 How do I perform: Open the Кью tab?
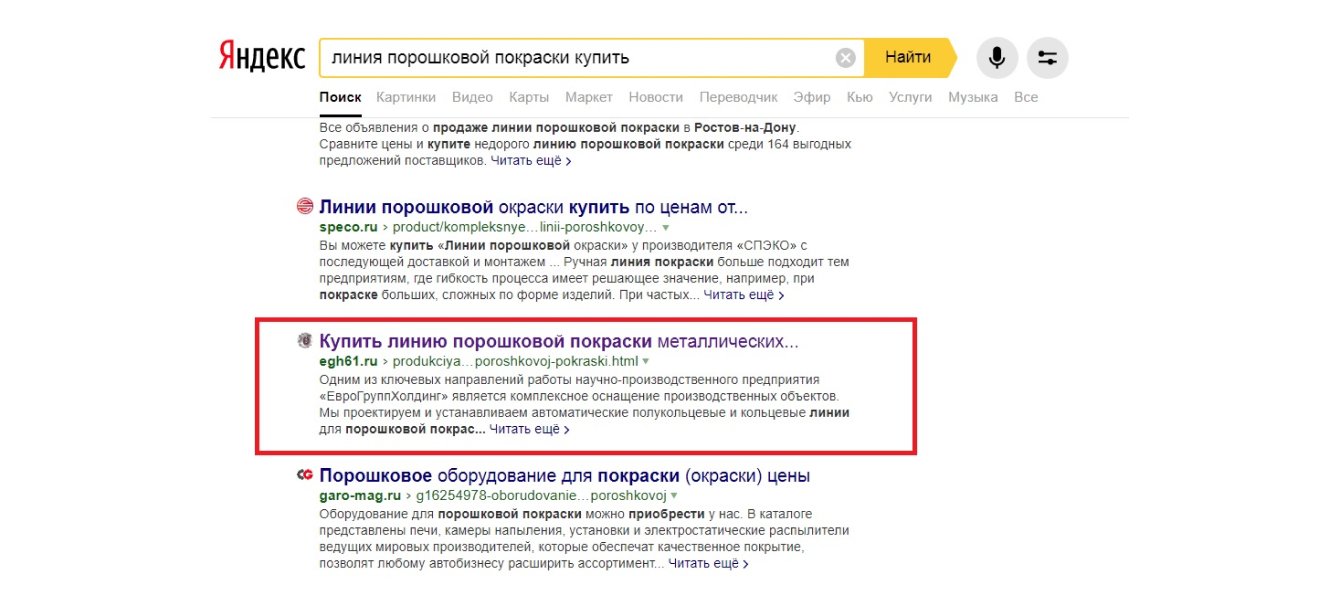[860, 97]
